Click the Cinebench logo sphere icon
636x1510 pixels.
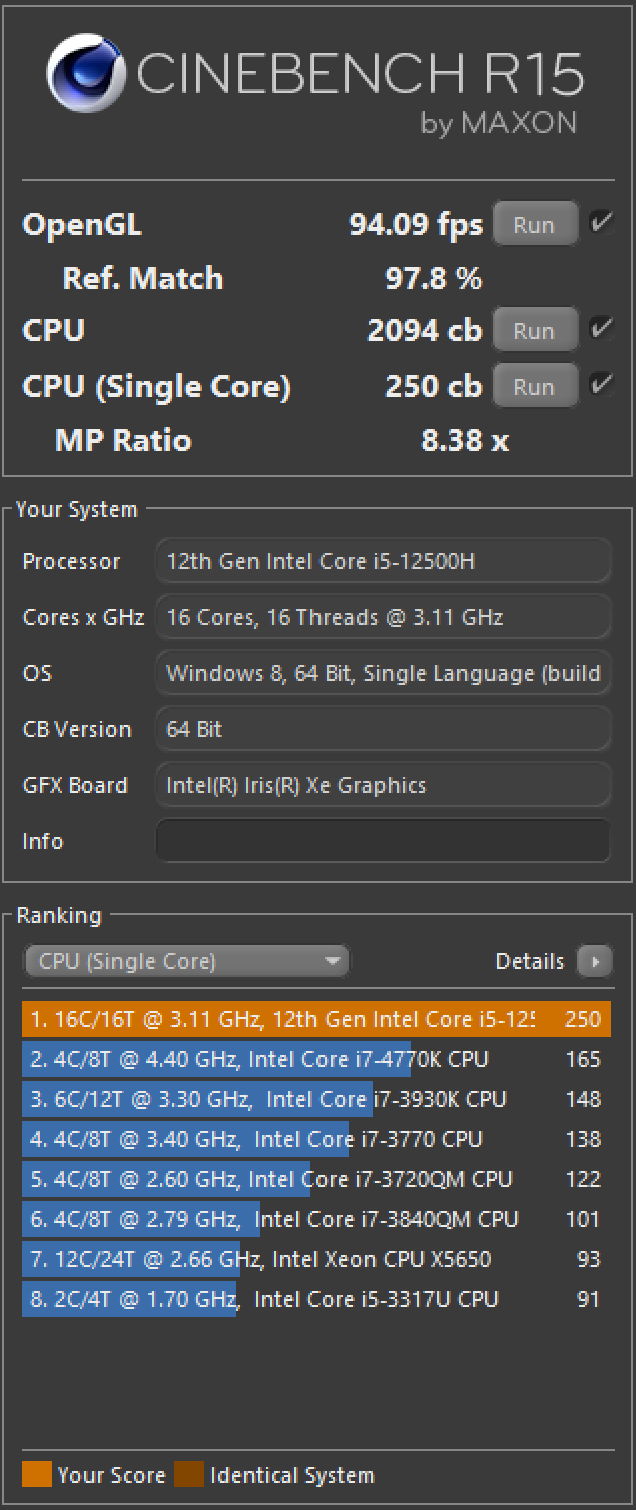coord(85,72)
